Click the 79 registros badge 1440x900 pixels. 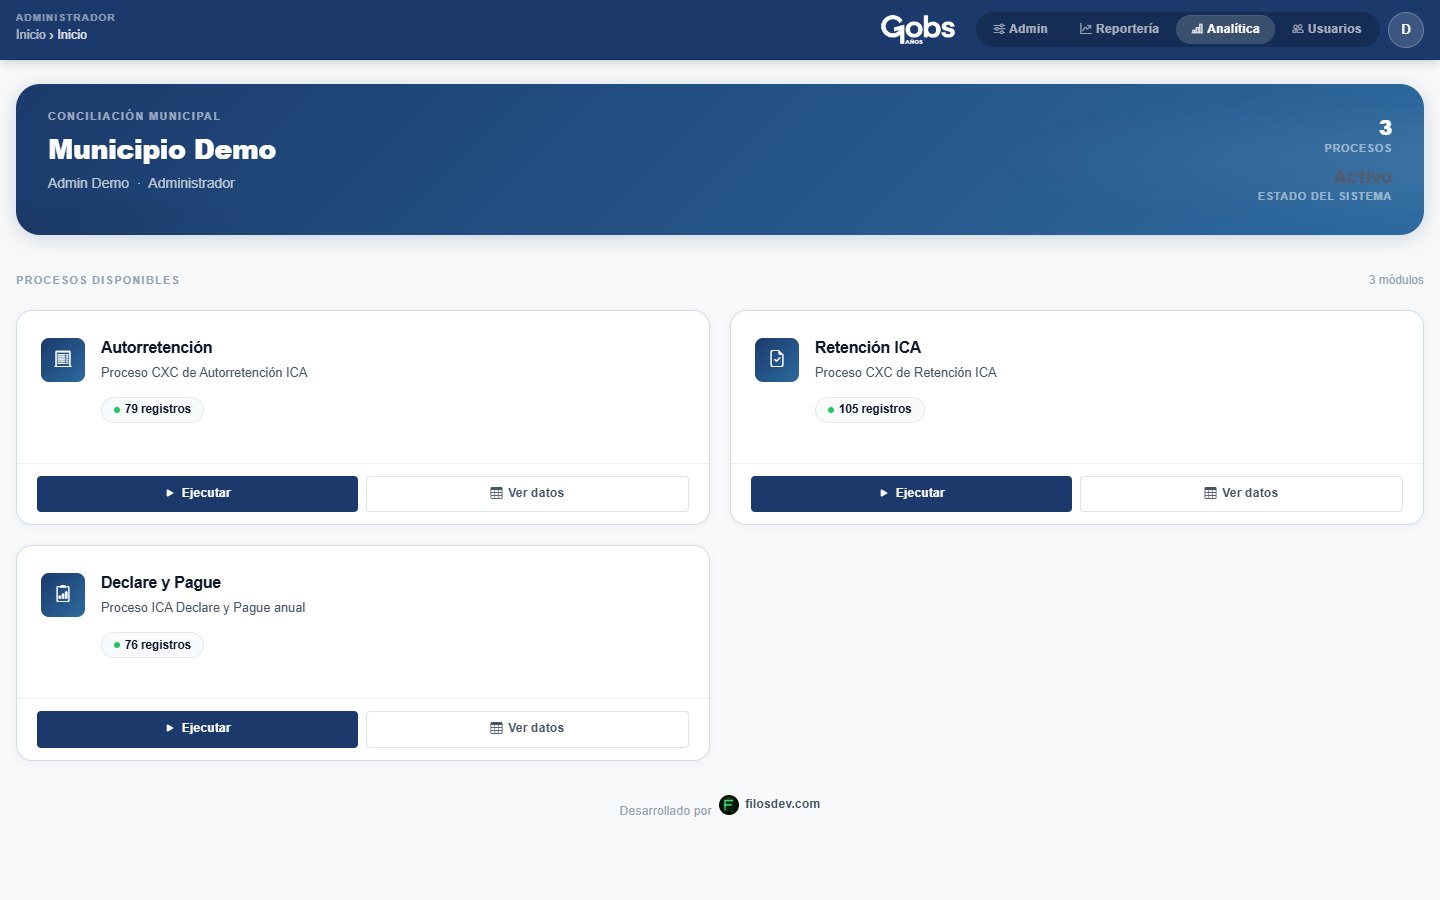[x=152, y=410]
